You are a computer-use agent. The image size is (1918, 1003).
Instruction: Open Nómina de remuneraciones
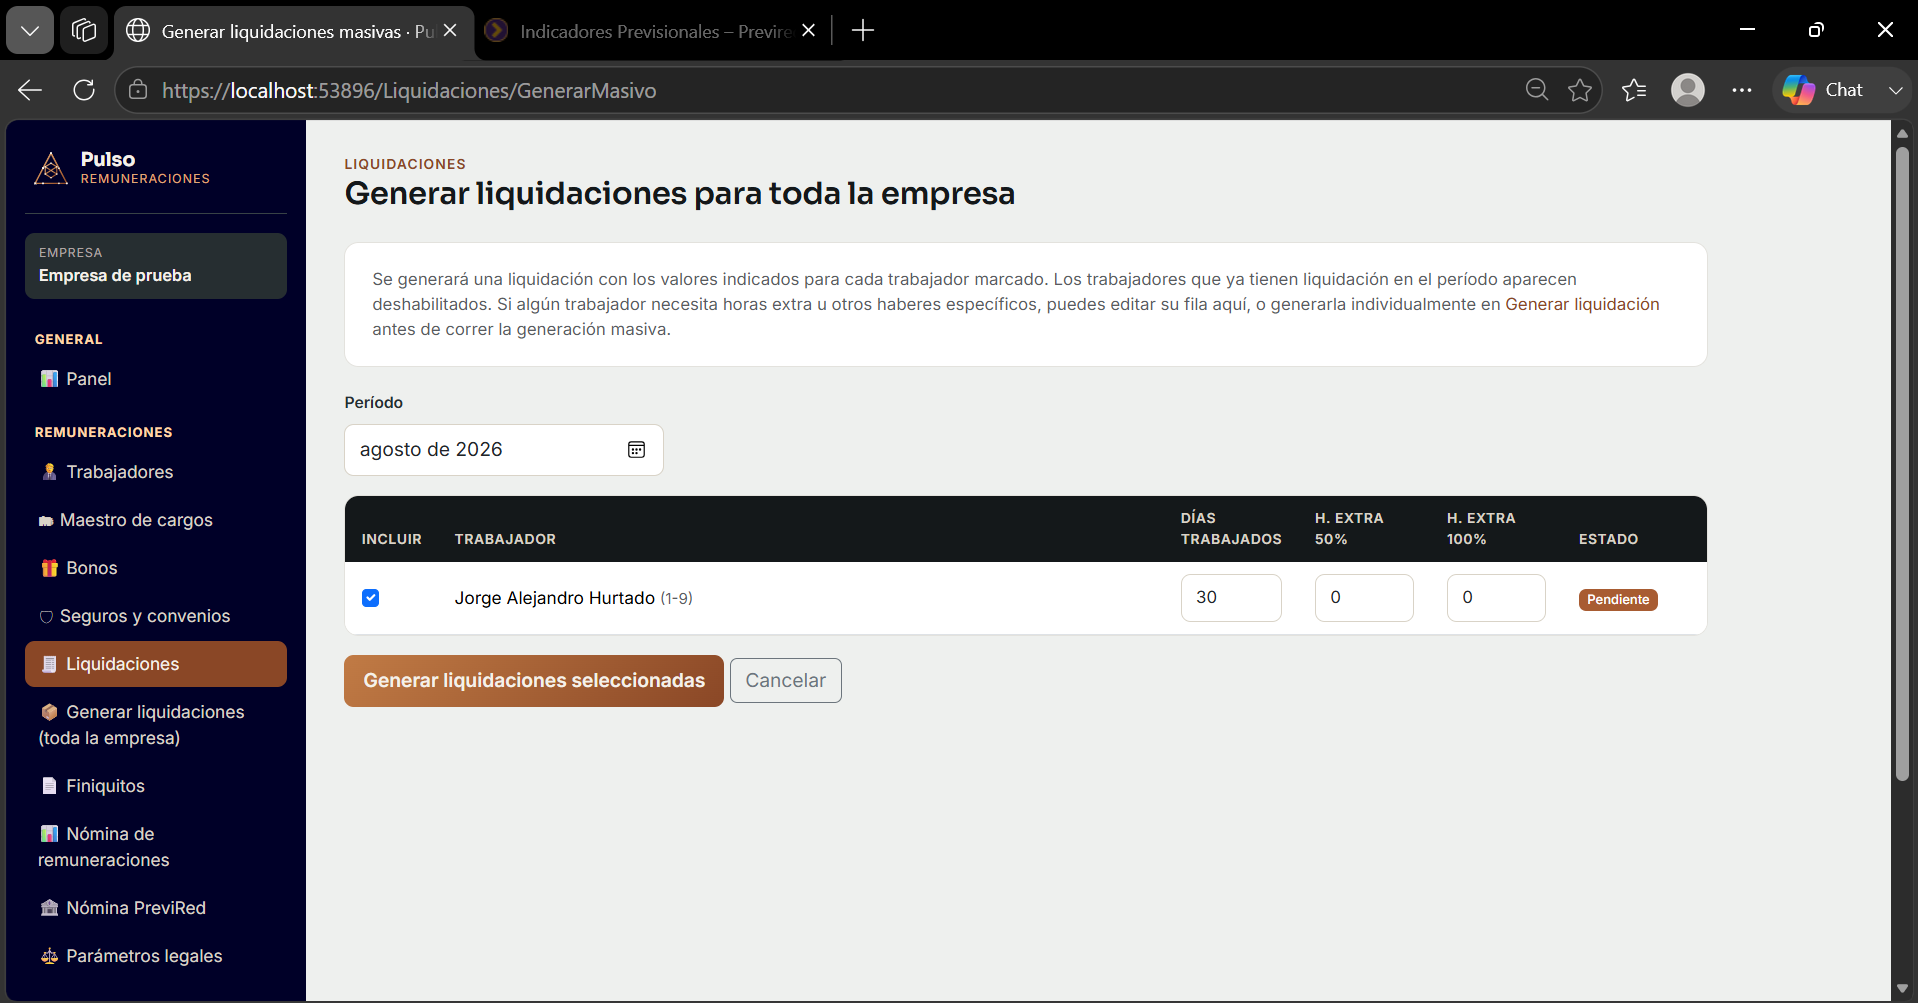point(156,847)
